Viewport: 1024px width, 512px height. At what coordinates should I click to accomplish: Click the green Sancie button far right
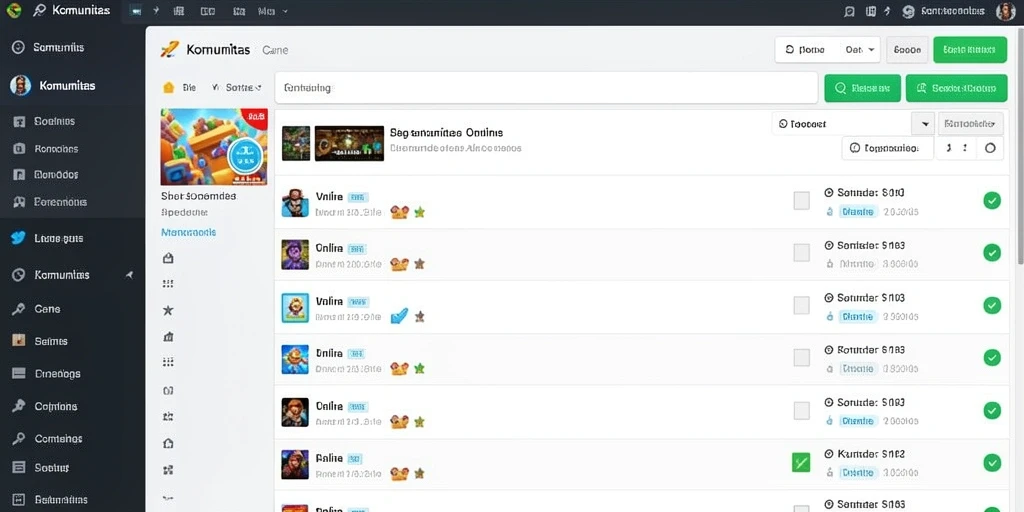956,88
